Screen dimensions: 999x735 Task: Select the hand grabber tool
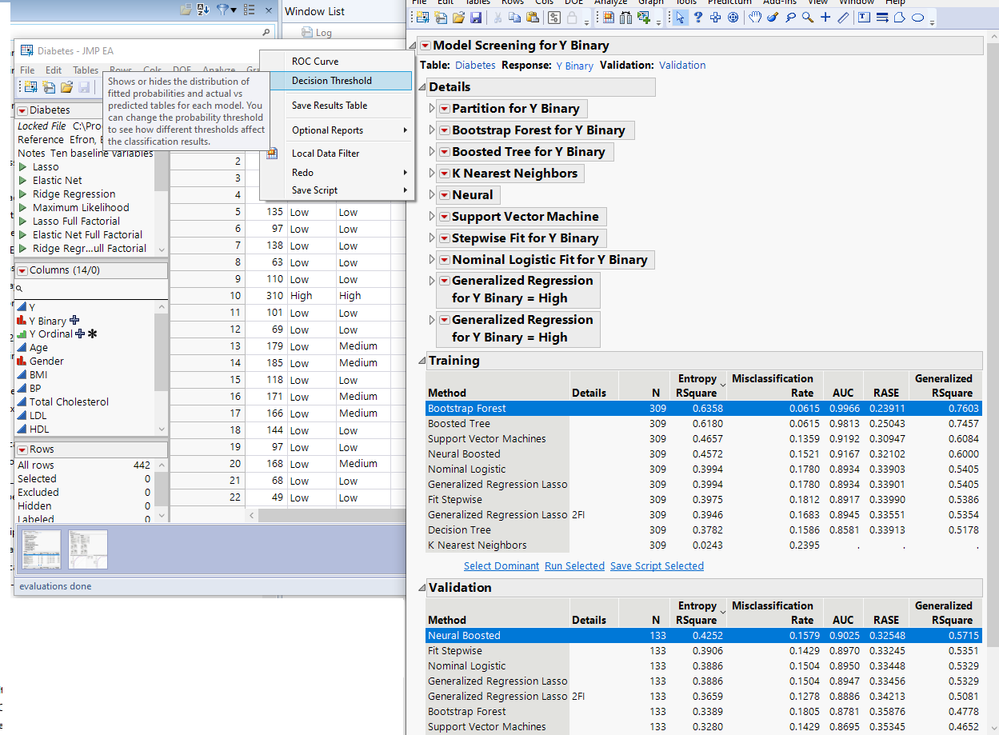755,18
